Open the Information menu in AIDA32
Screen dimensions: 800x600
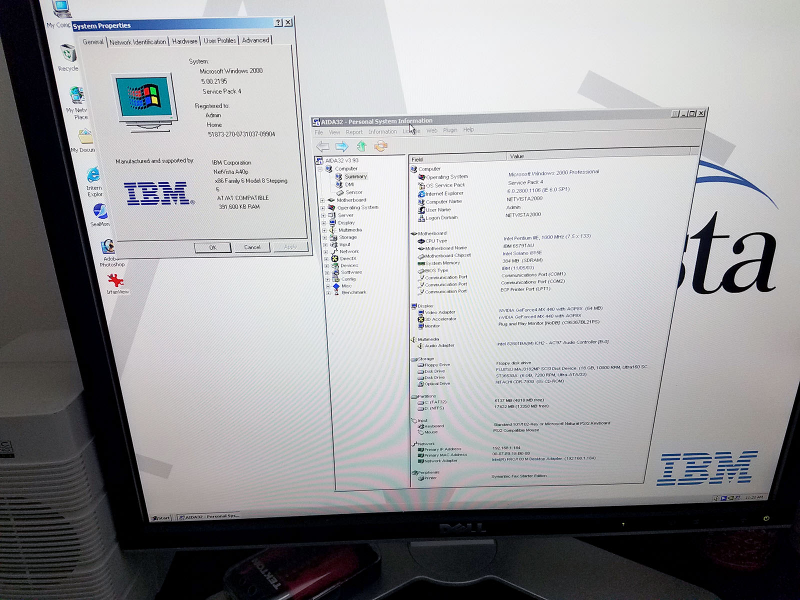(383, 132)
